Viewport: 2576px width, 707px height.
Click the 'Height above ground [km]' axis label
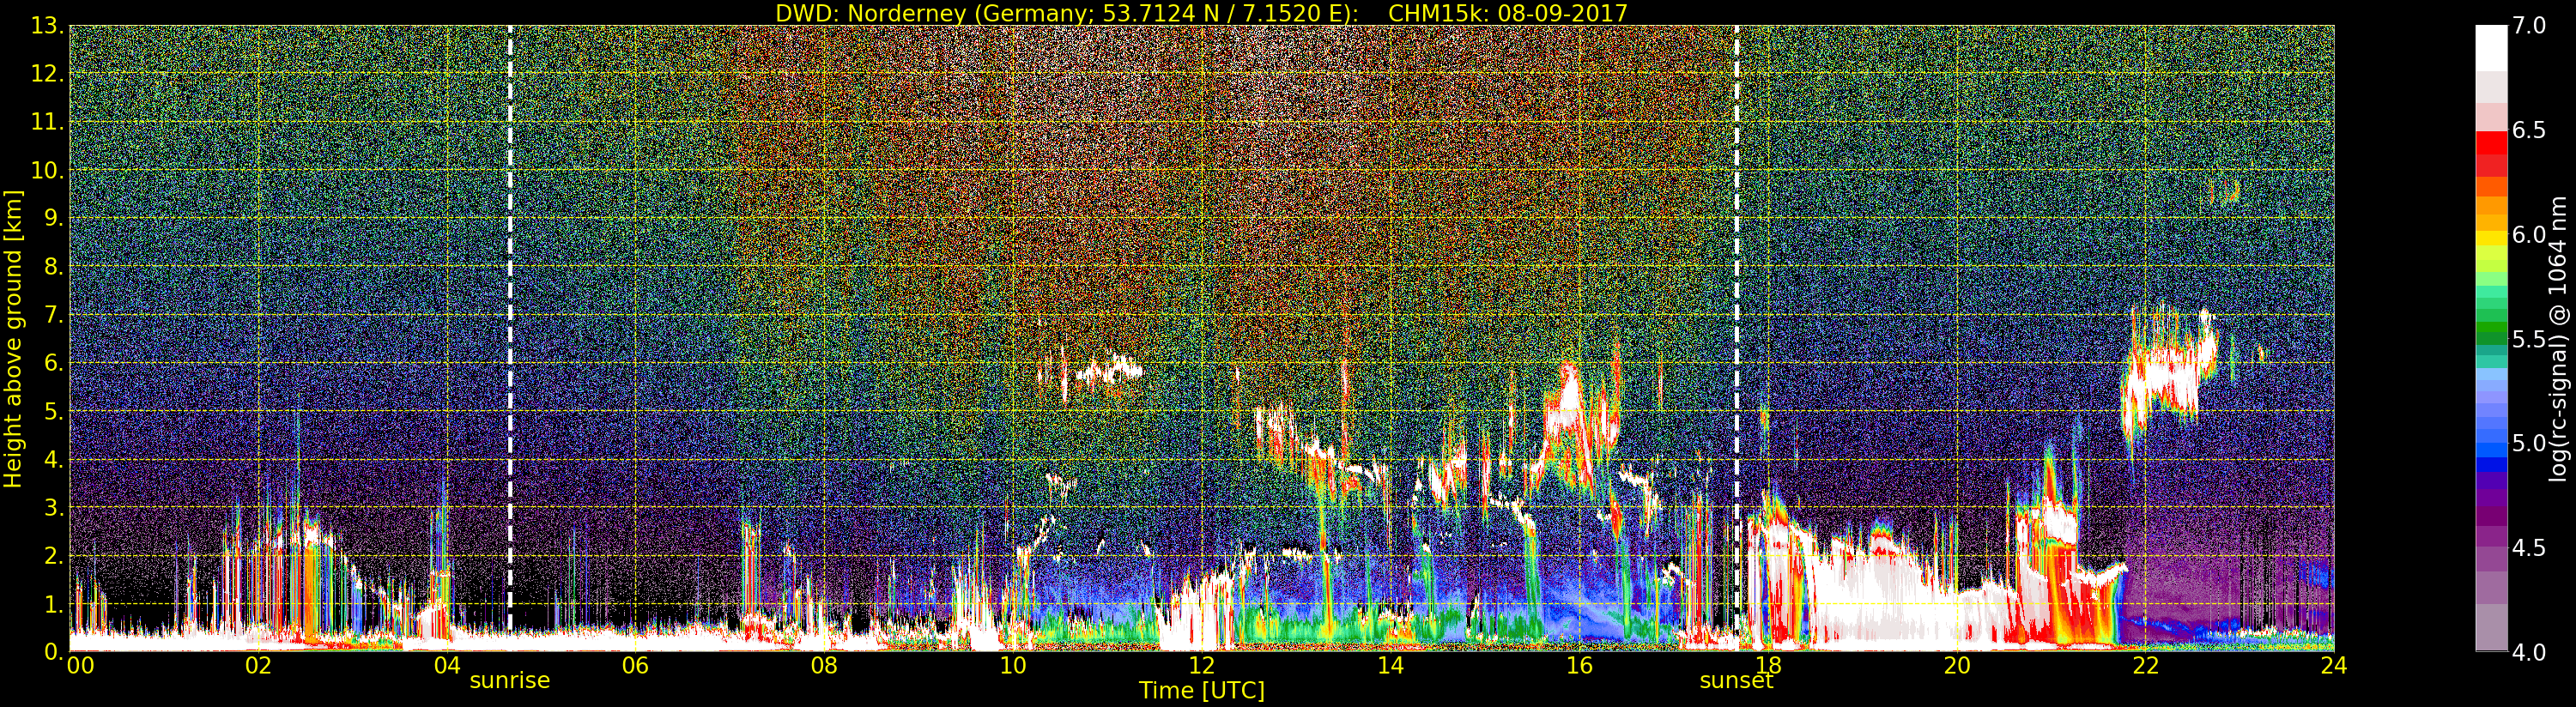(13, 339)
